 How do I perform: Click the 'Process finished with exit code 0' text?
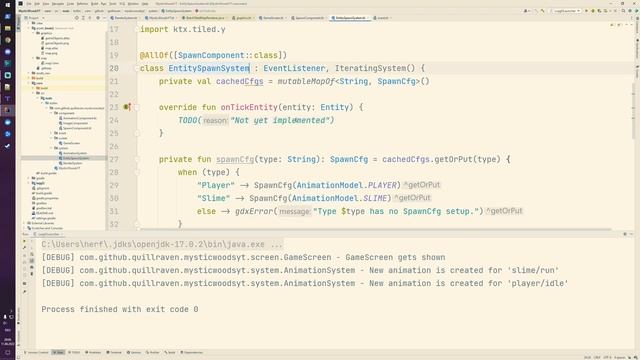tap(120, 309)
